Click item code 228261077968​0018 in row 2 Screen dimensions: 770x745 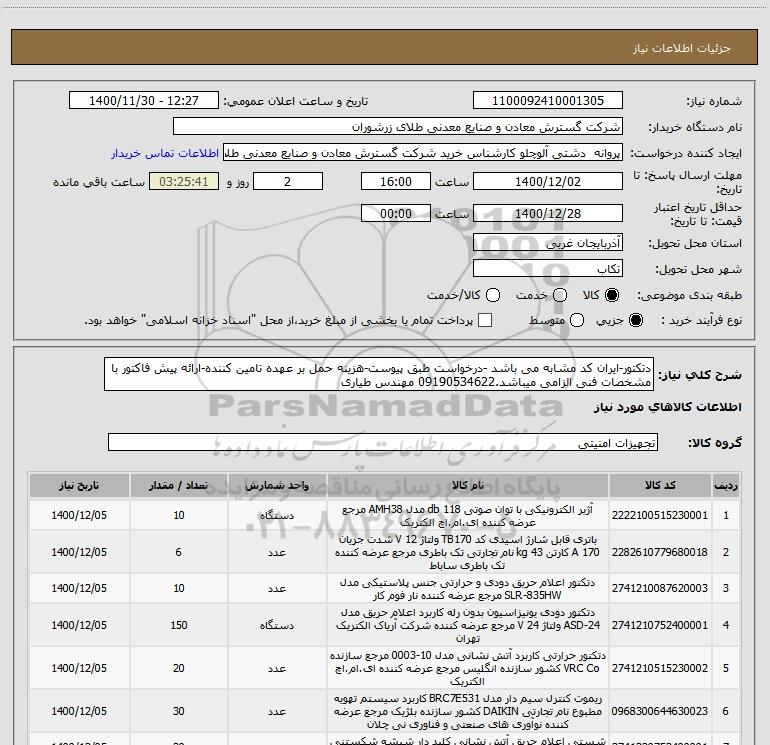pos(660,552)
